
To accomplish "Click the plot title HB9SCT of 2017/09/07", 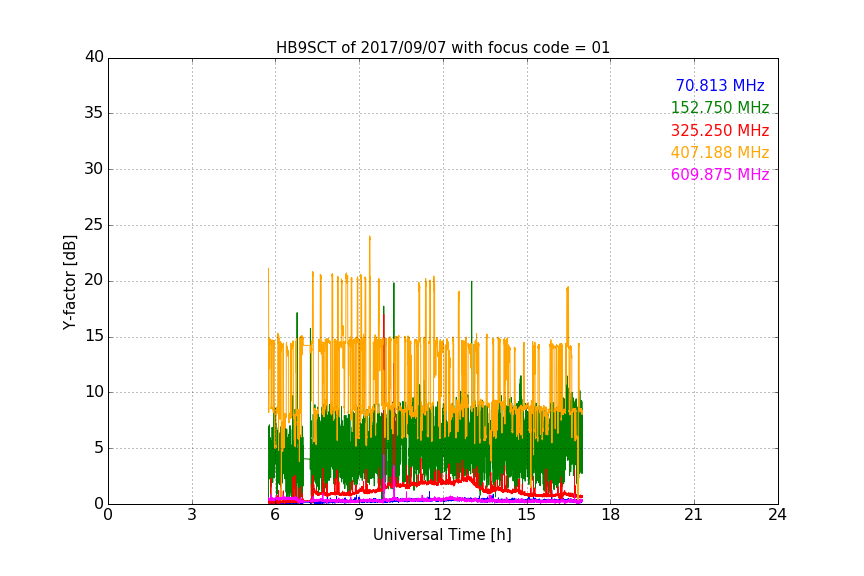I will click(443, 48).
